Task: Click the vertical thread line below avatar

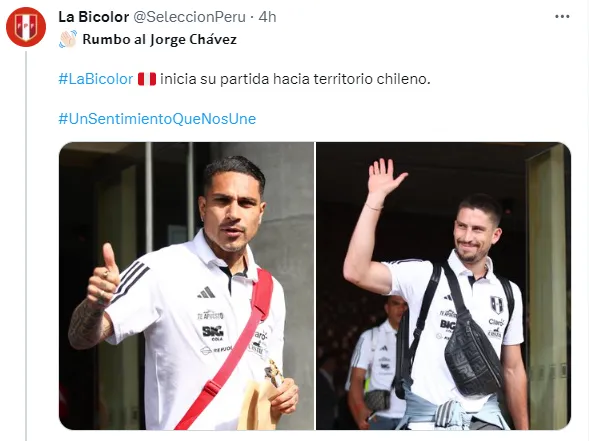Action: (26, 245)
